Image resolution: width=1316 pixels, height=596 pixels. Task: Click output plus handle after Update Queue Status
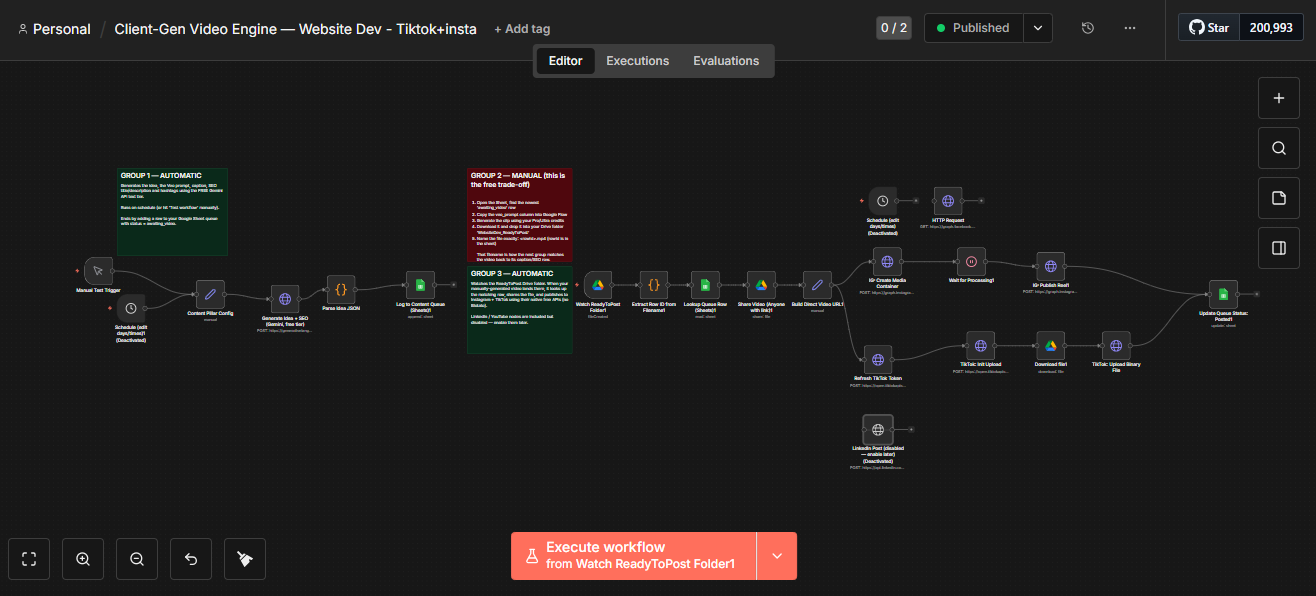click(1256, 294)
